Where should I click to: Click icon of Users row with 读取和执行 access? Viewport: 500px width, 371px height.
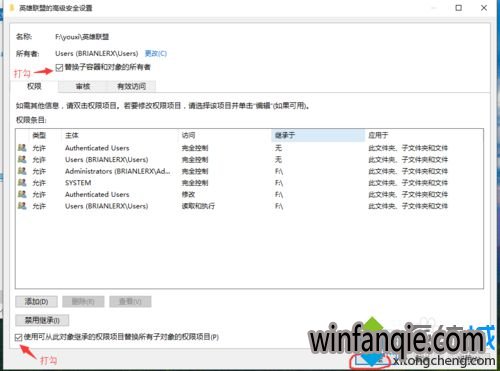point(22,206)
